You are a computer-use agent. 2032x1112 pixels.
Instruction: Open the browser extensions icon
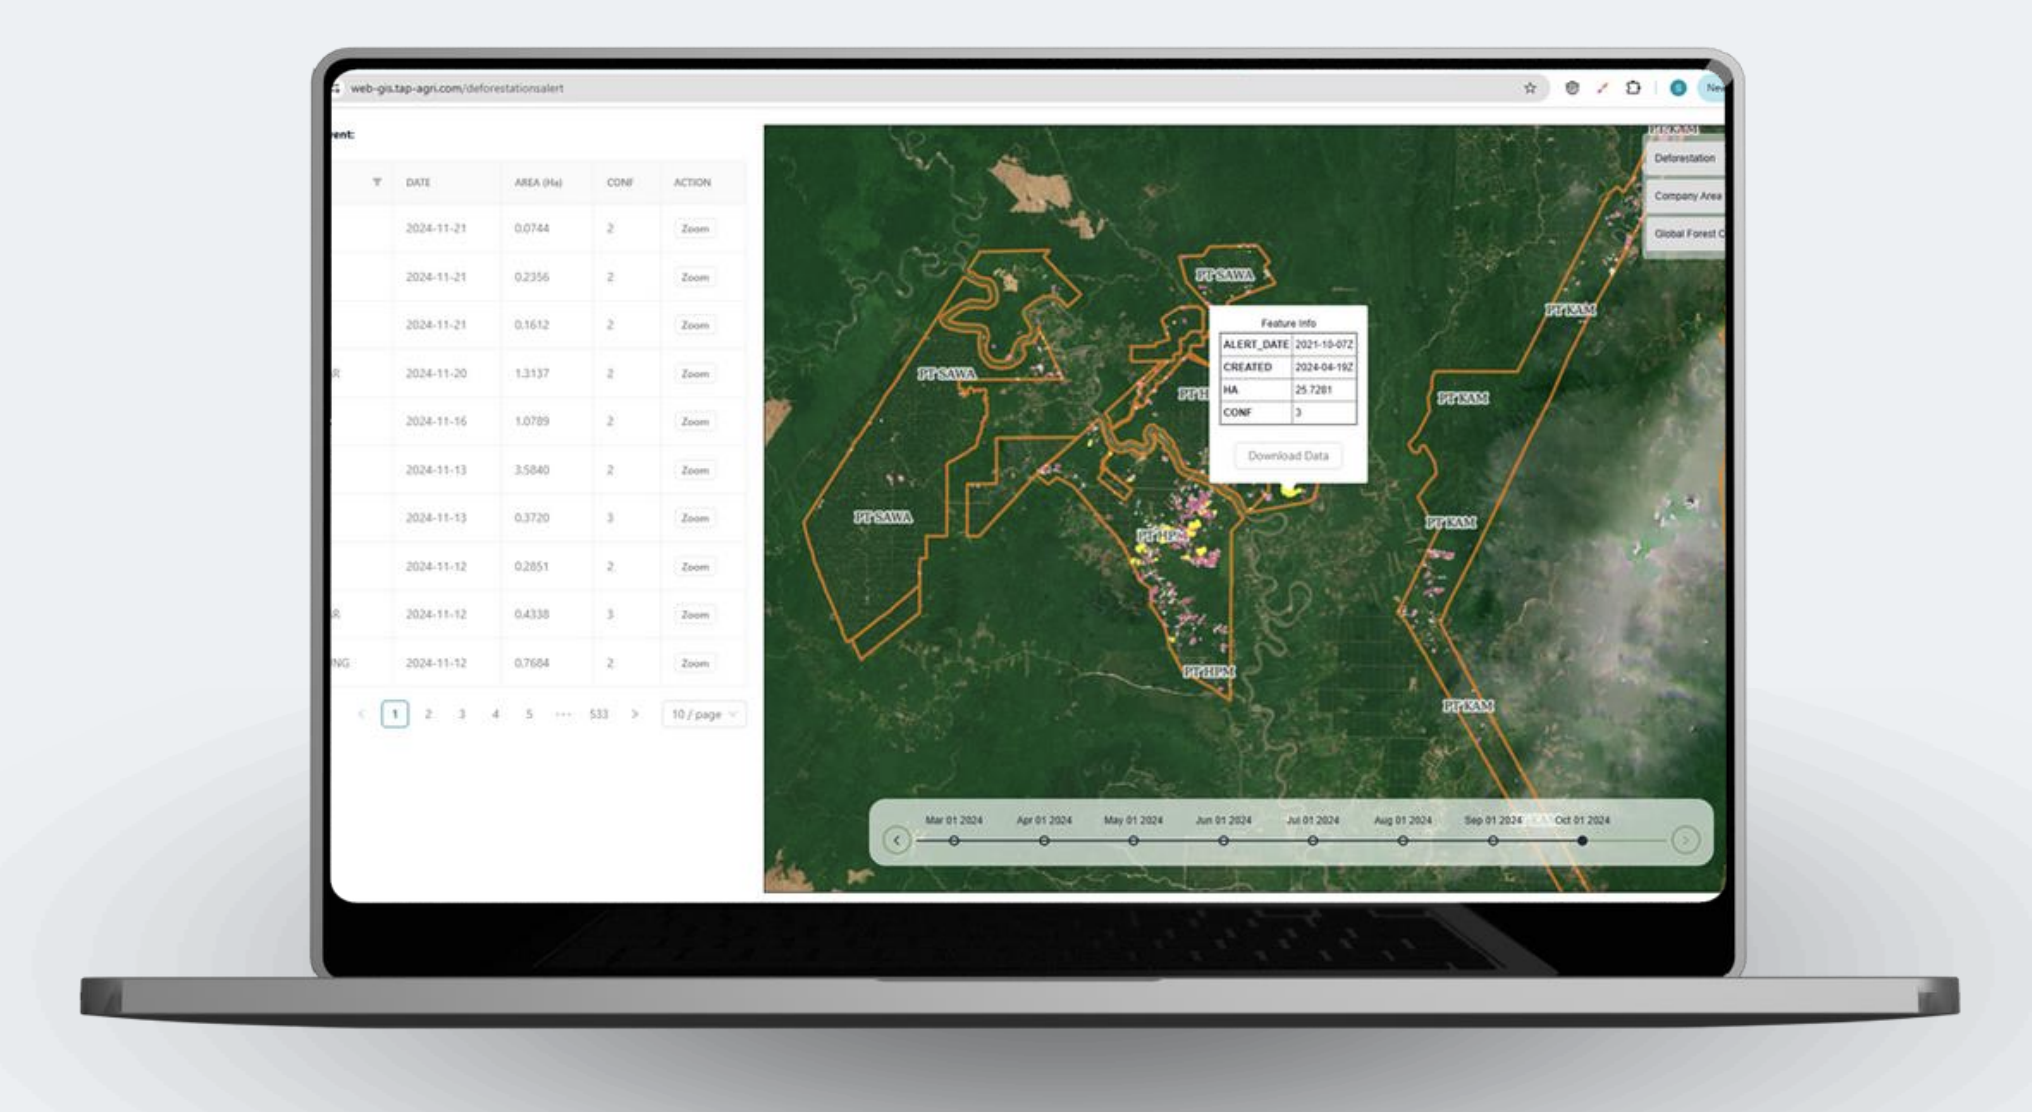coord(1633,88)
